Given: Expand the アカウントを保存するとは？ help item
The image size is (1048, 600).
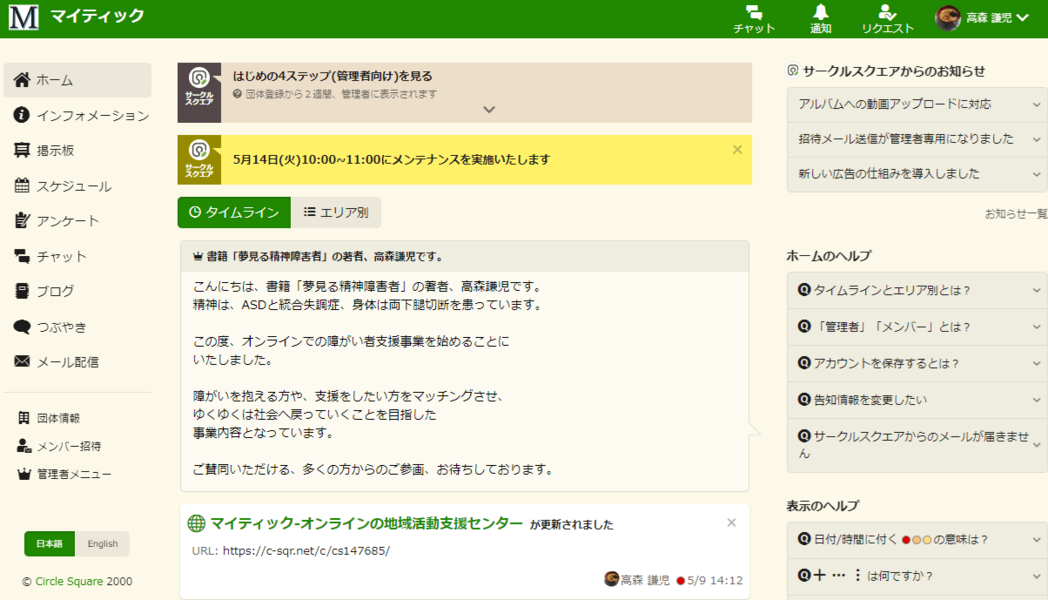Looking at the screenshot, I should point(916,363).
